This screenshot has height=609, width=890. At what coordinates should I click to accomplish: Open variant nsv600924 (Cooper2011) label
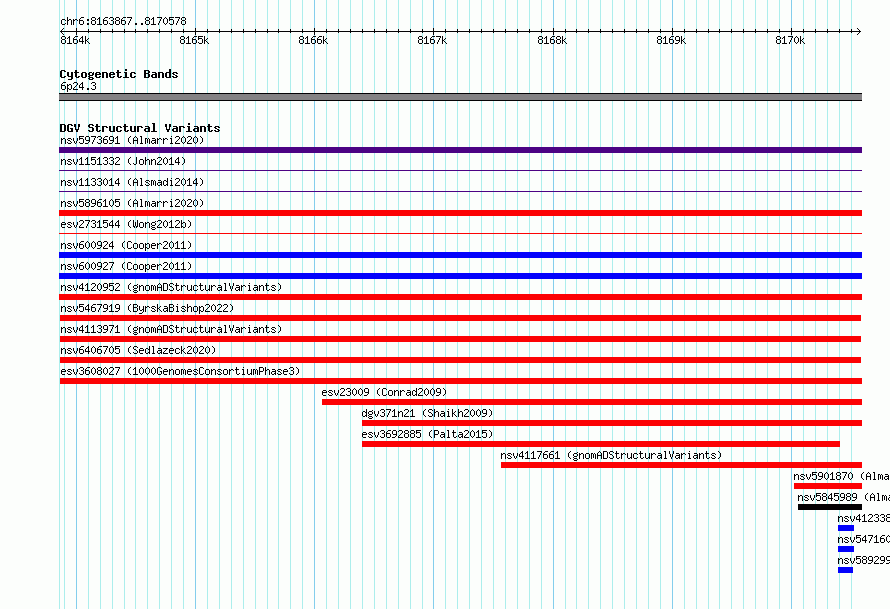point(126,245)
